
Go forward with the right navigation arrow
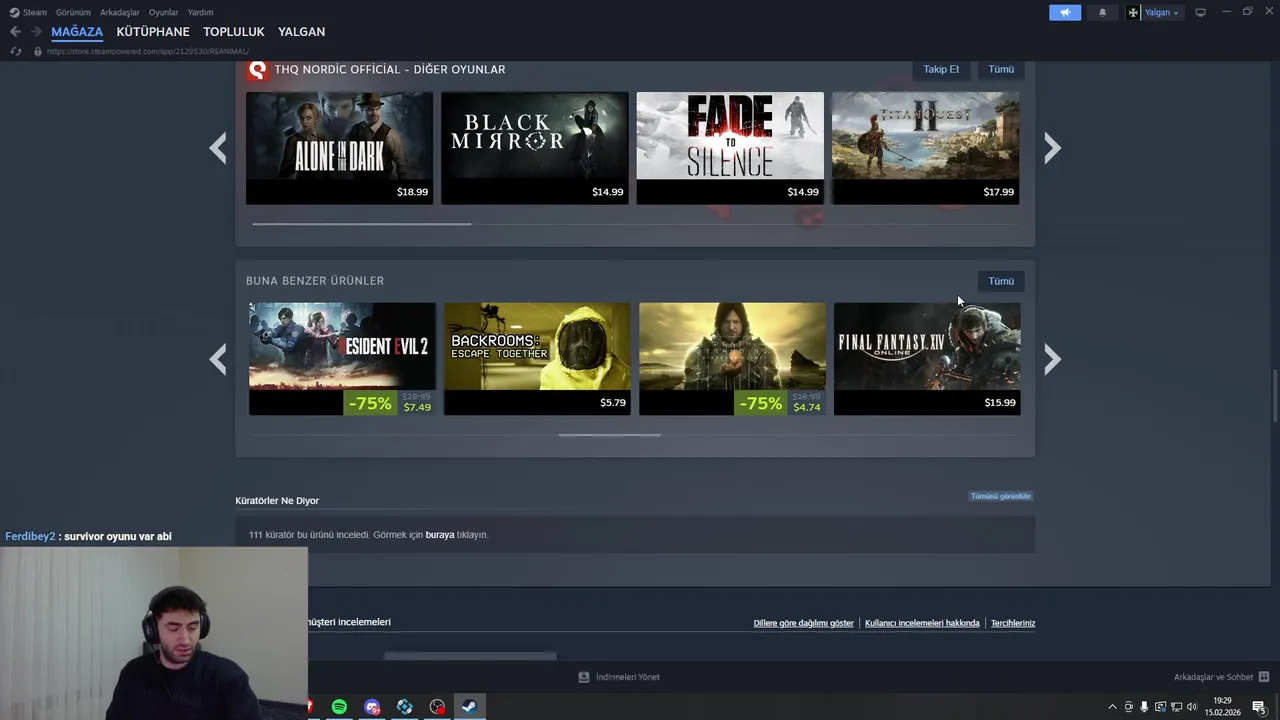36,32
